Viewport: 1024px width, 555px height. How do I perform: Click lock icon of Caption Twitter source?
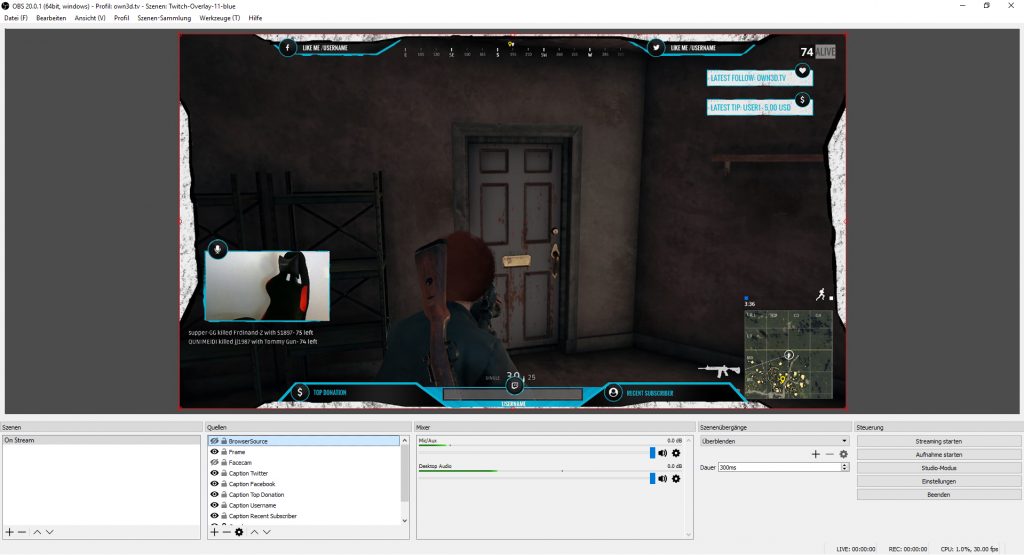tap(223, 473)
